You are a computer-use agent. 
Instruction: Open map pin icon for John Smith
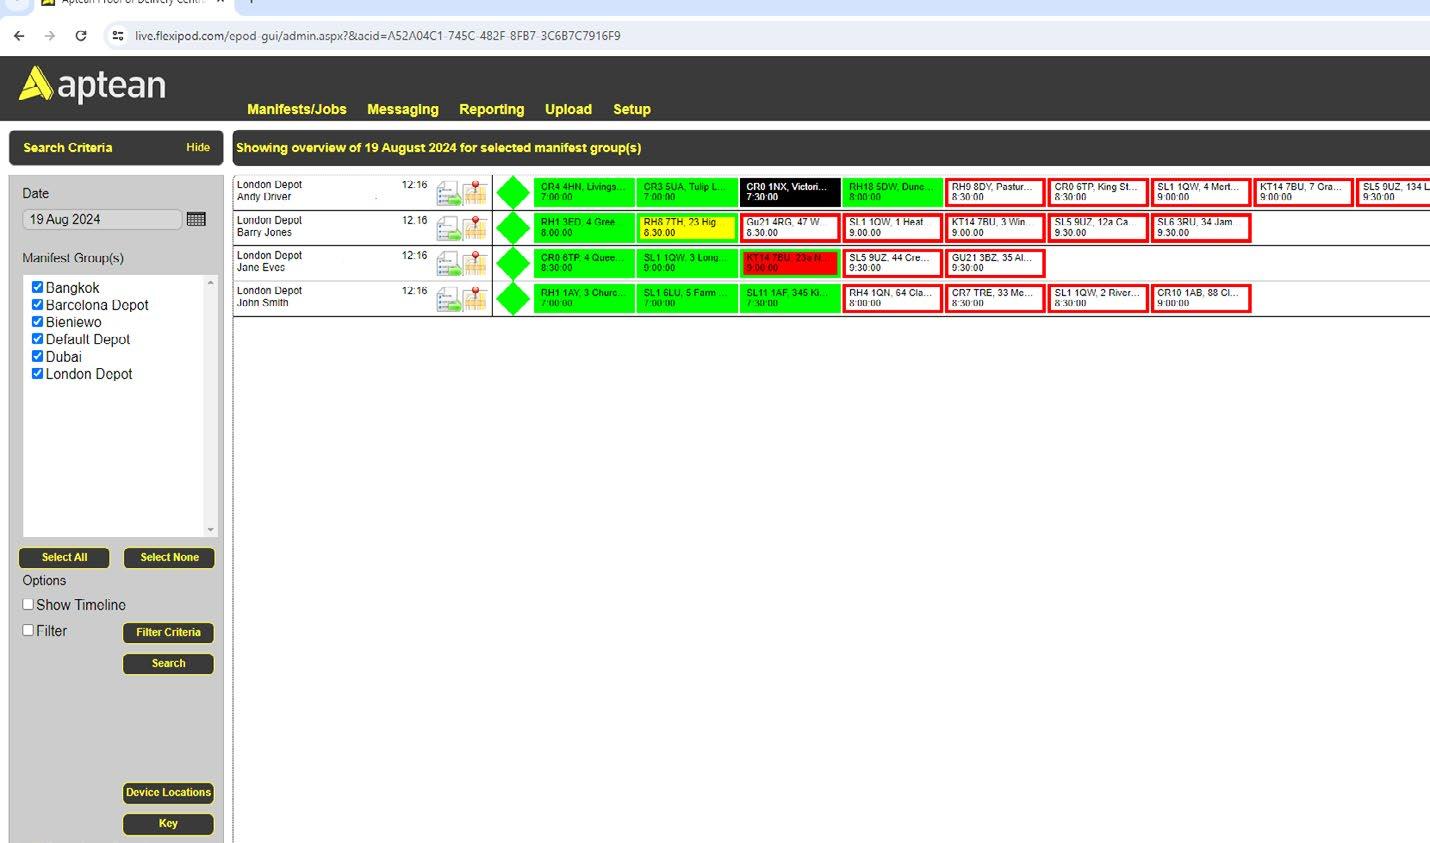coord(475,299)
